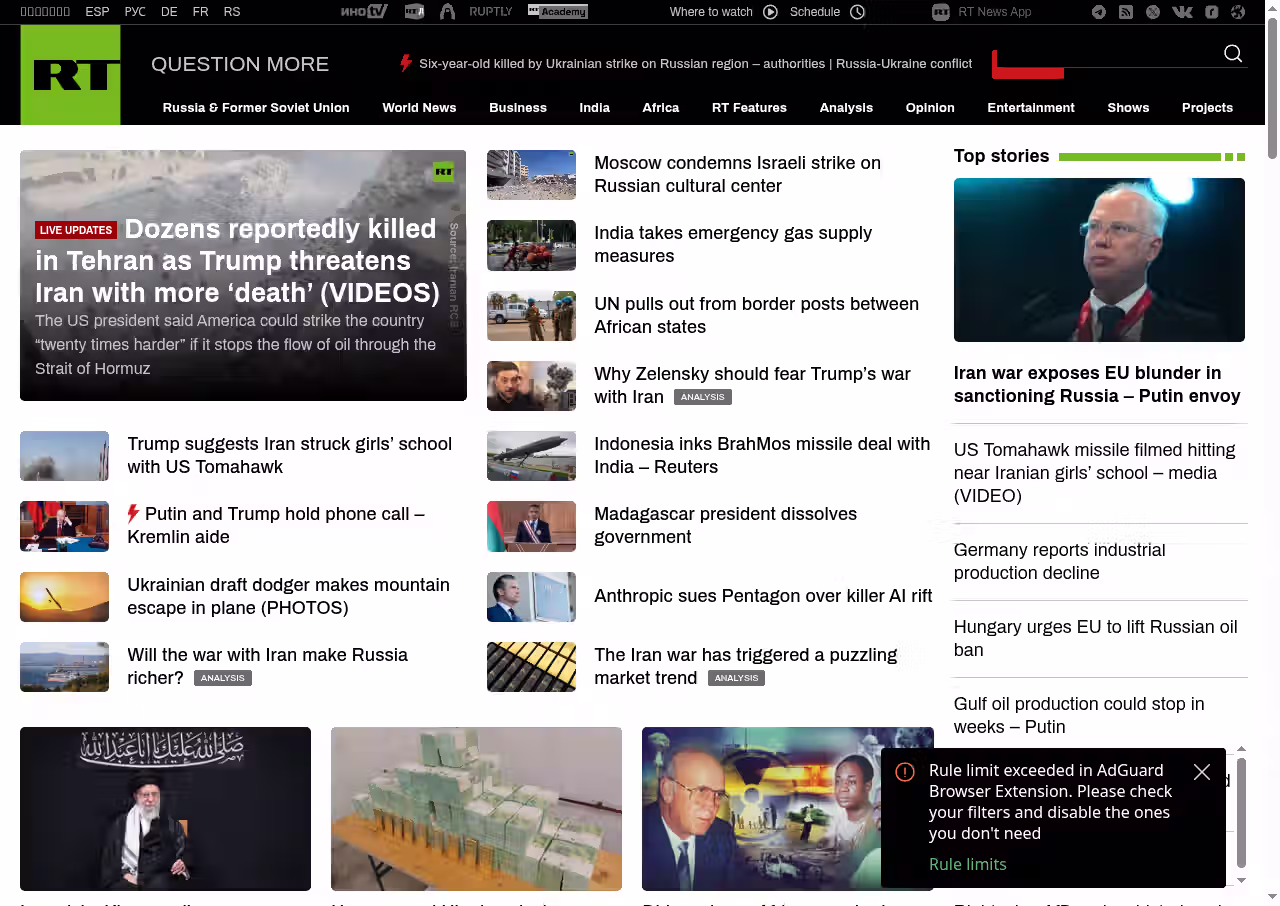
Task: Click the green RT logo
Action: pos(70,75)
